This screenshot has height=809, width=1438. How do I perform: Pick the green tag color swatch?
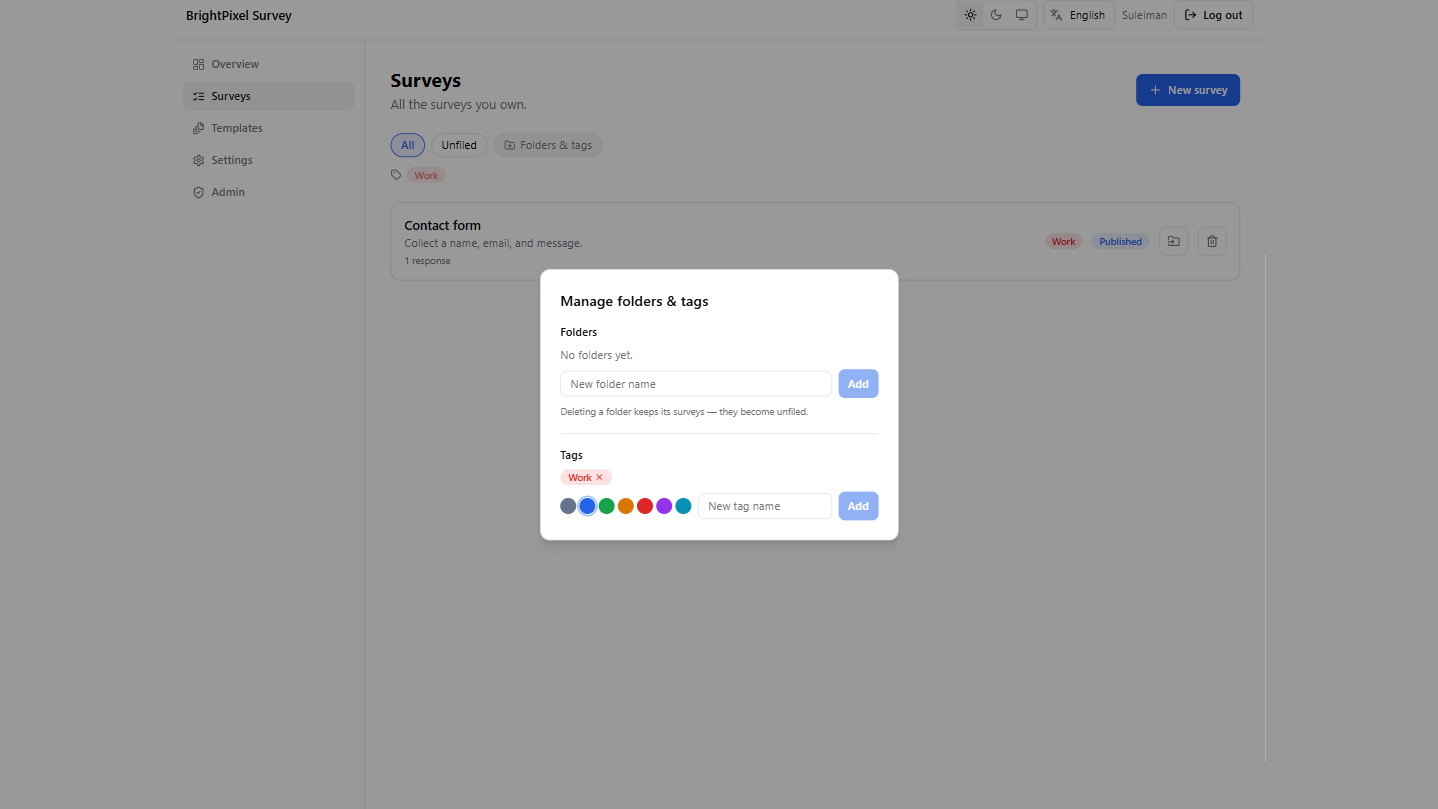(606, 506)
